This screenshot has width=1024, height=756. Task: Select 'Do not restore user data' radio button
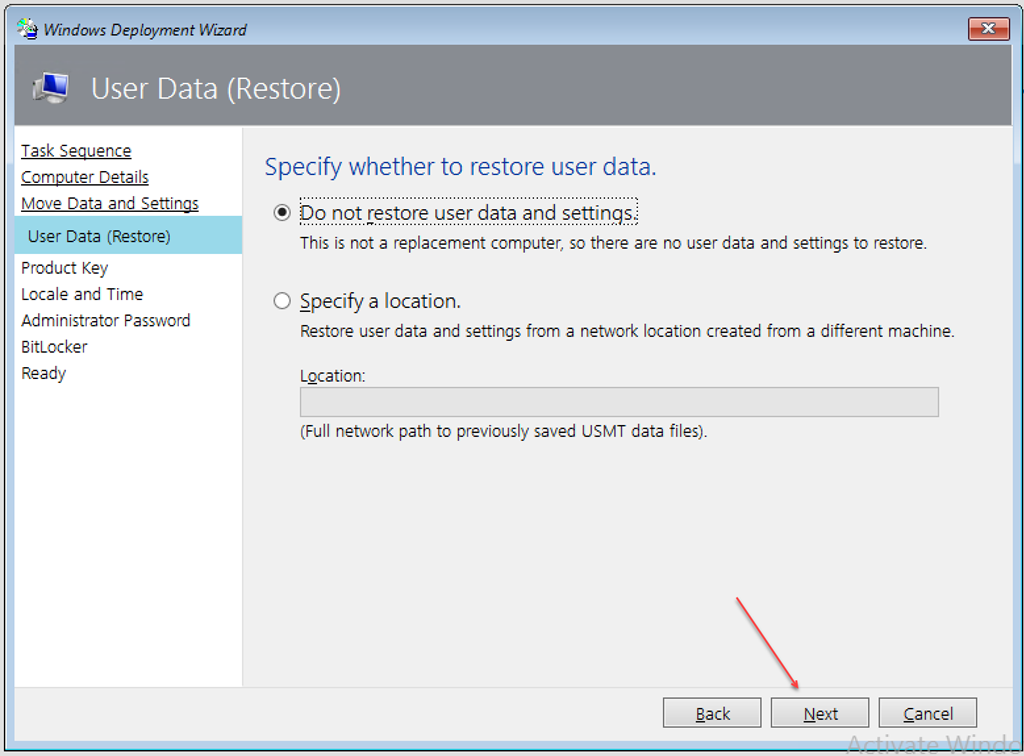tap(282, 213)
